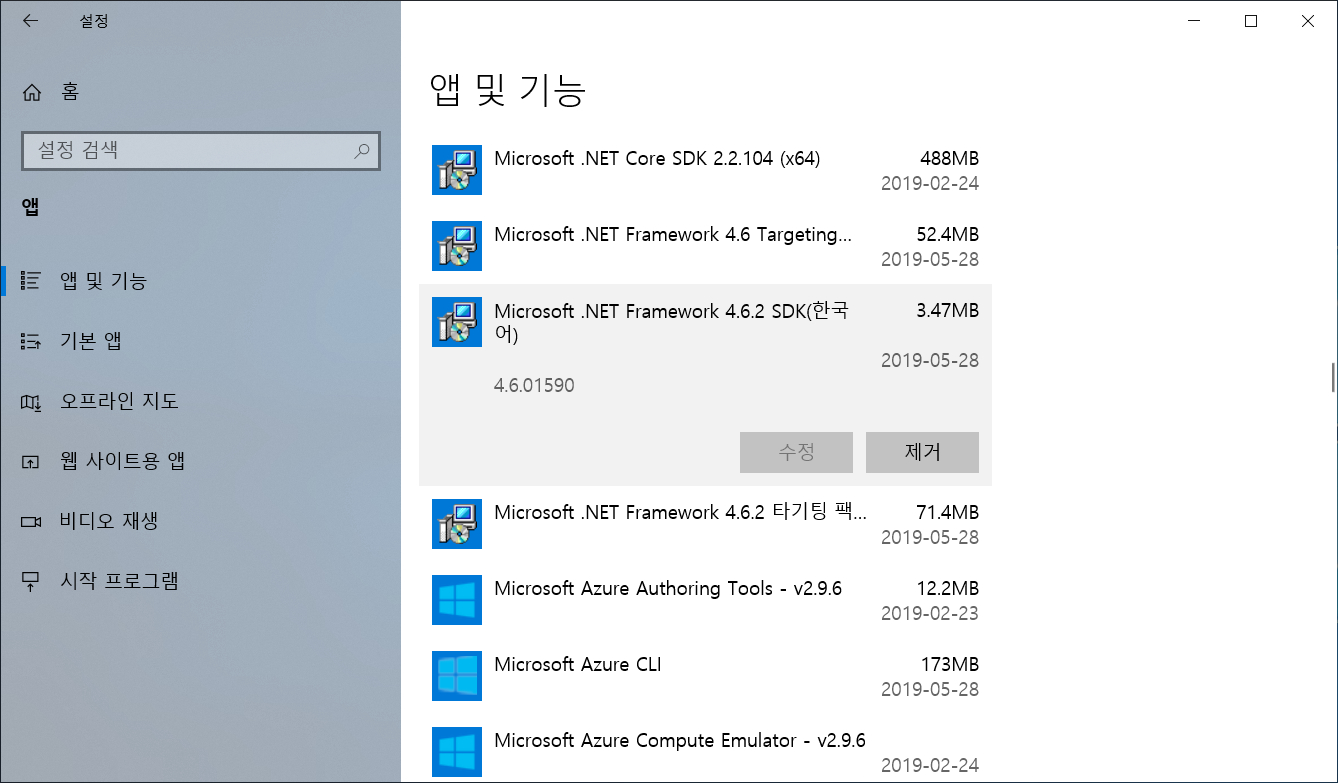Click the disabled 수정 button
1338x783 pixels.
coord(796,452)
